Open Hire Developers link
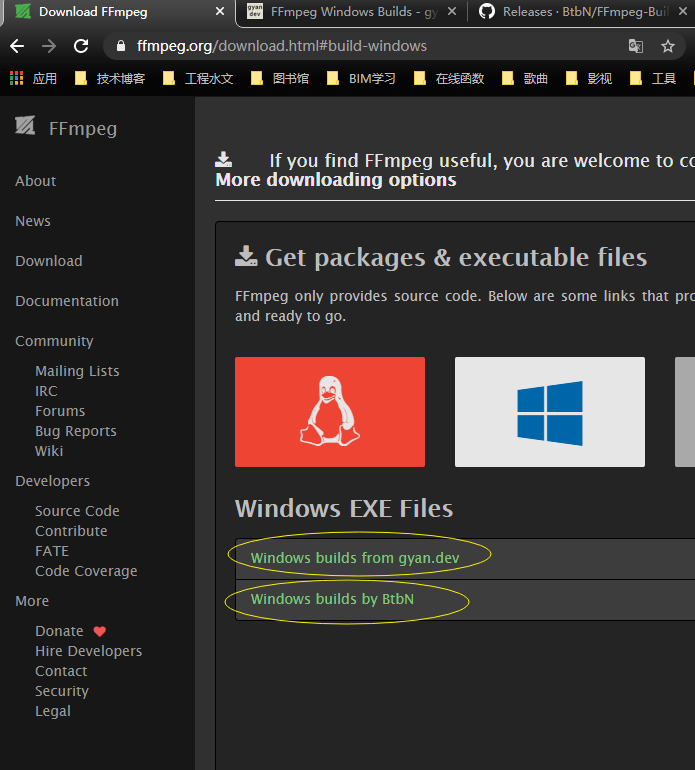Viewport: 695px width, 770px height. click(x=88, y=652)
